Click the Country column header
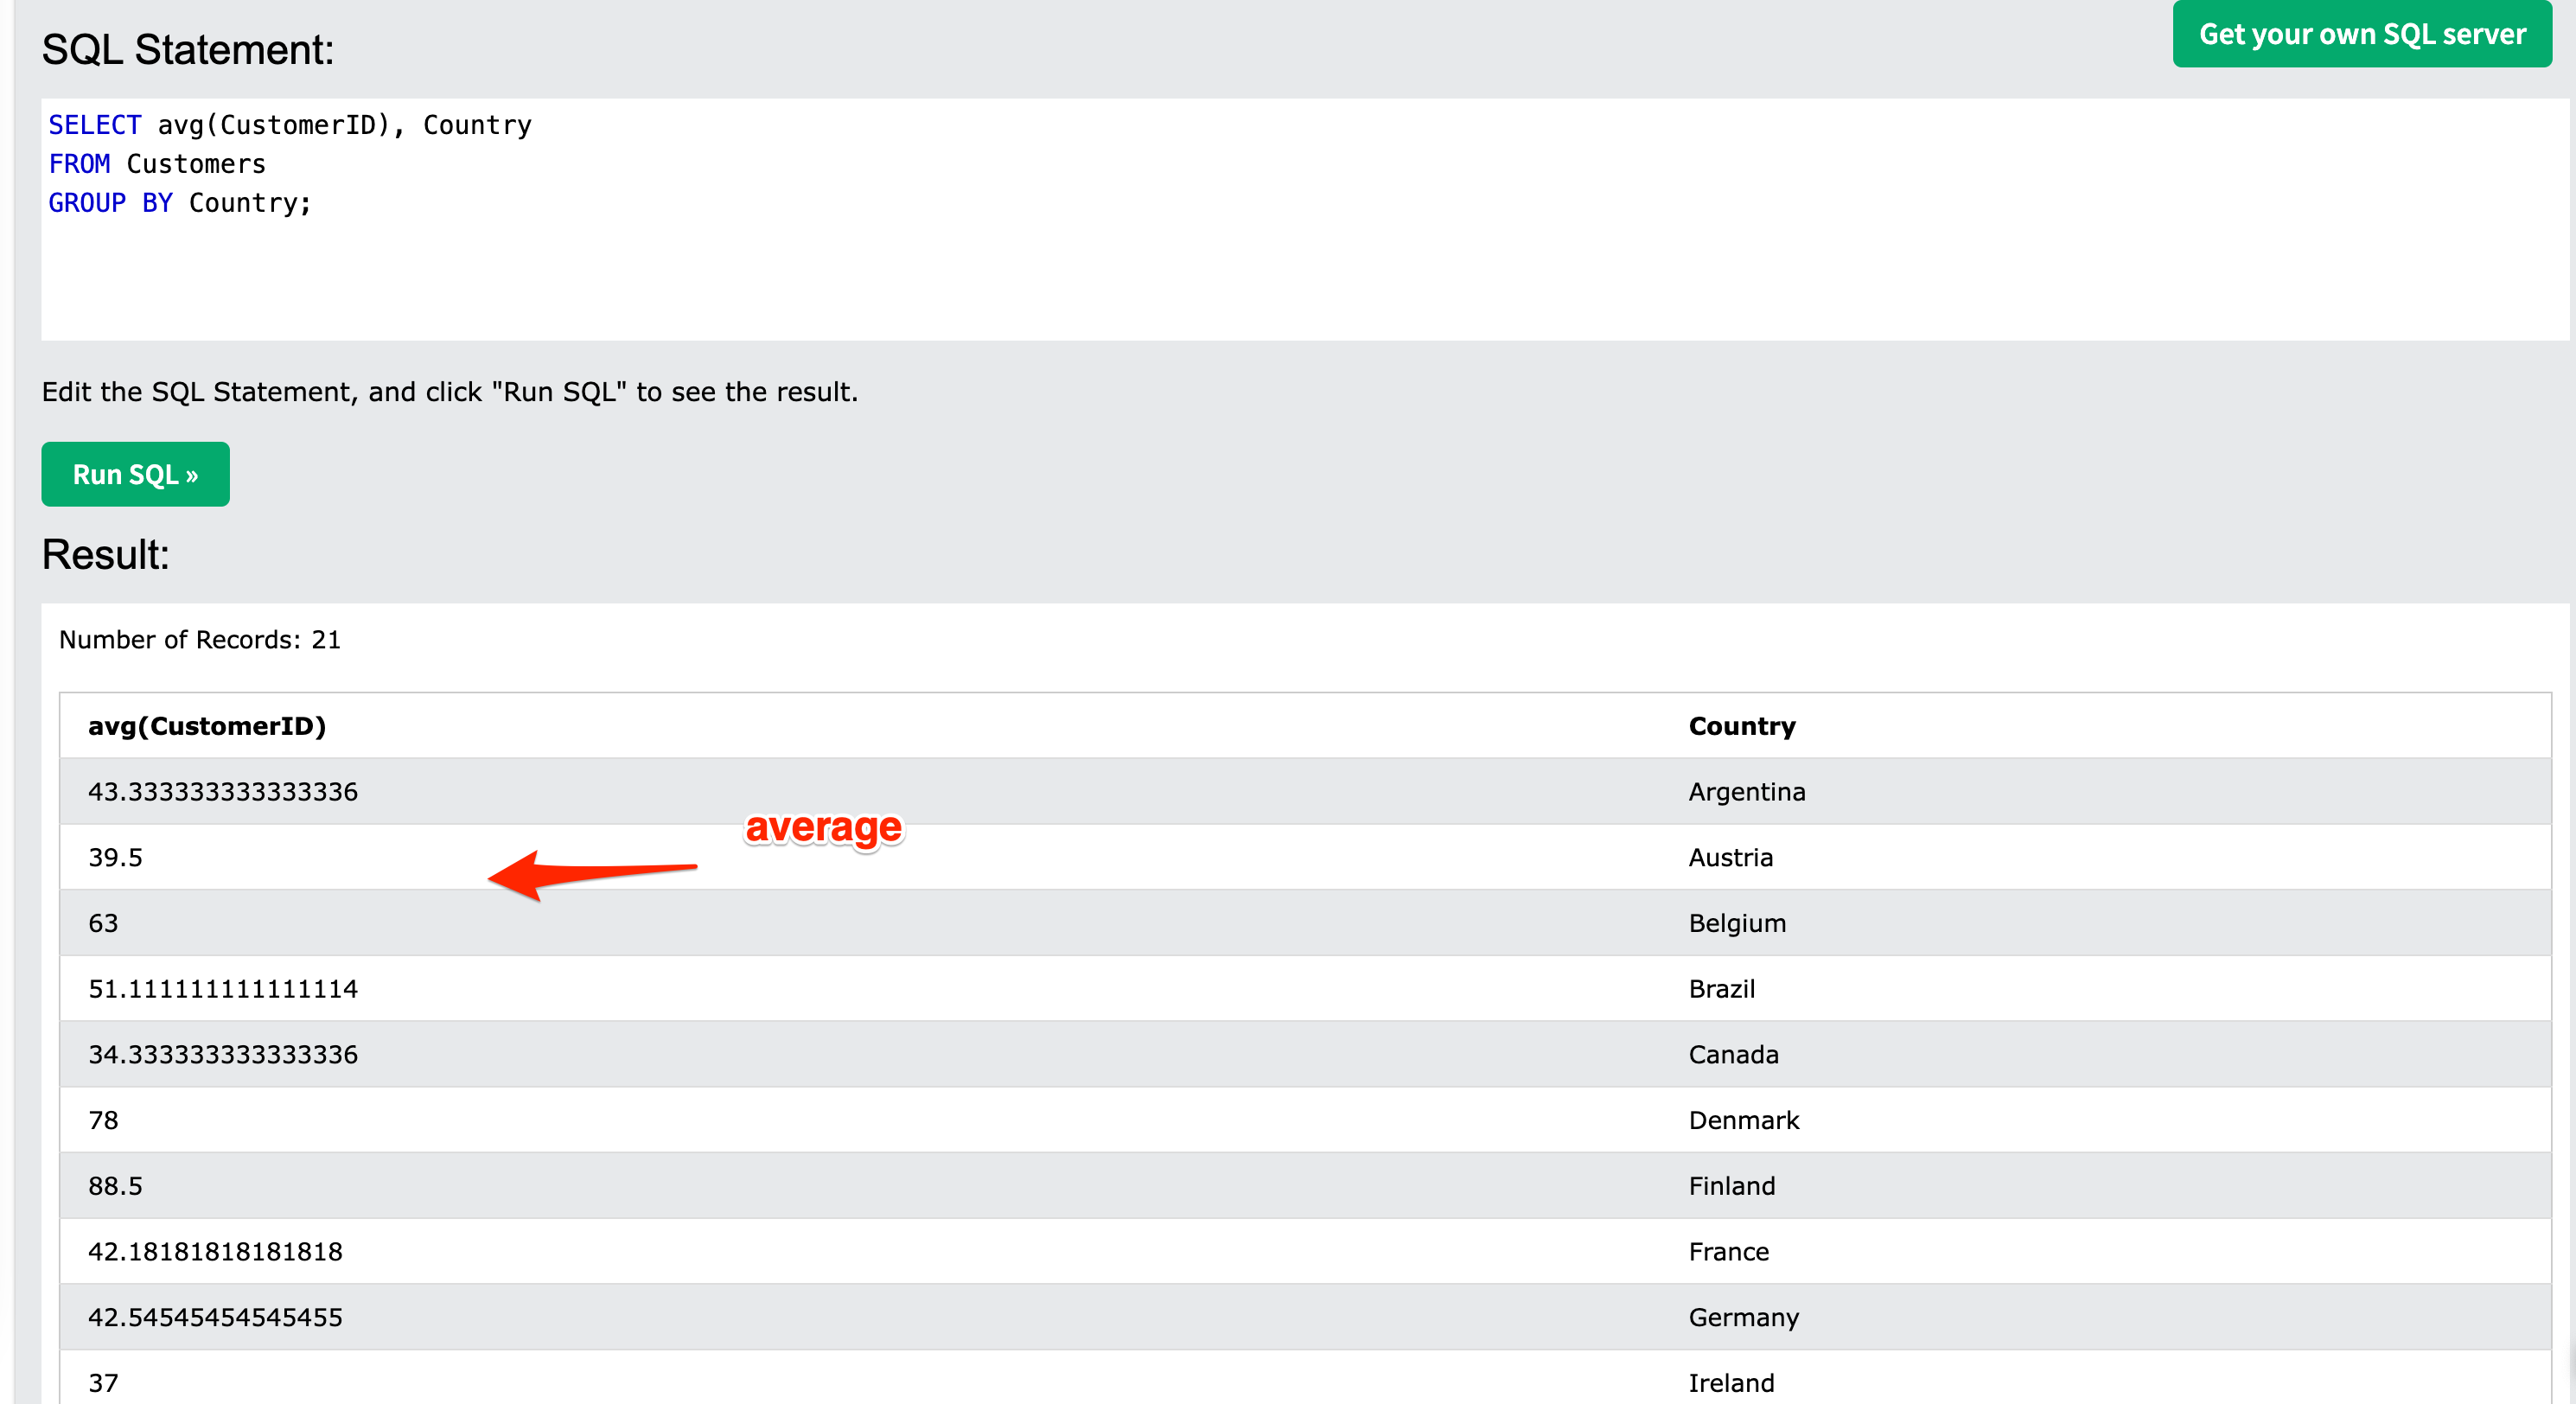Viewport: 2576px width, 1404px height. point(1741,726)
